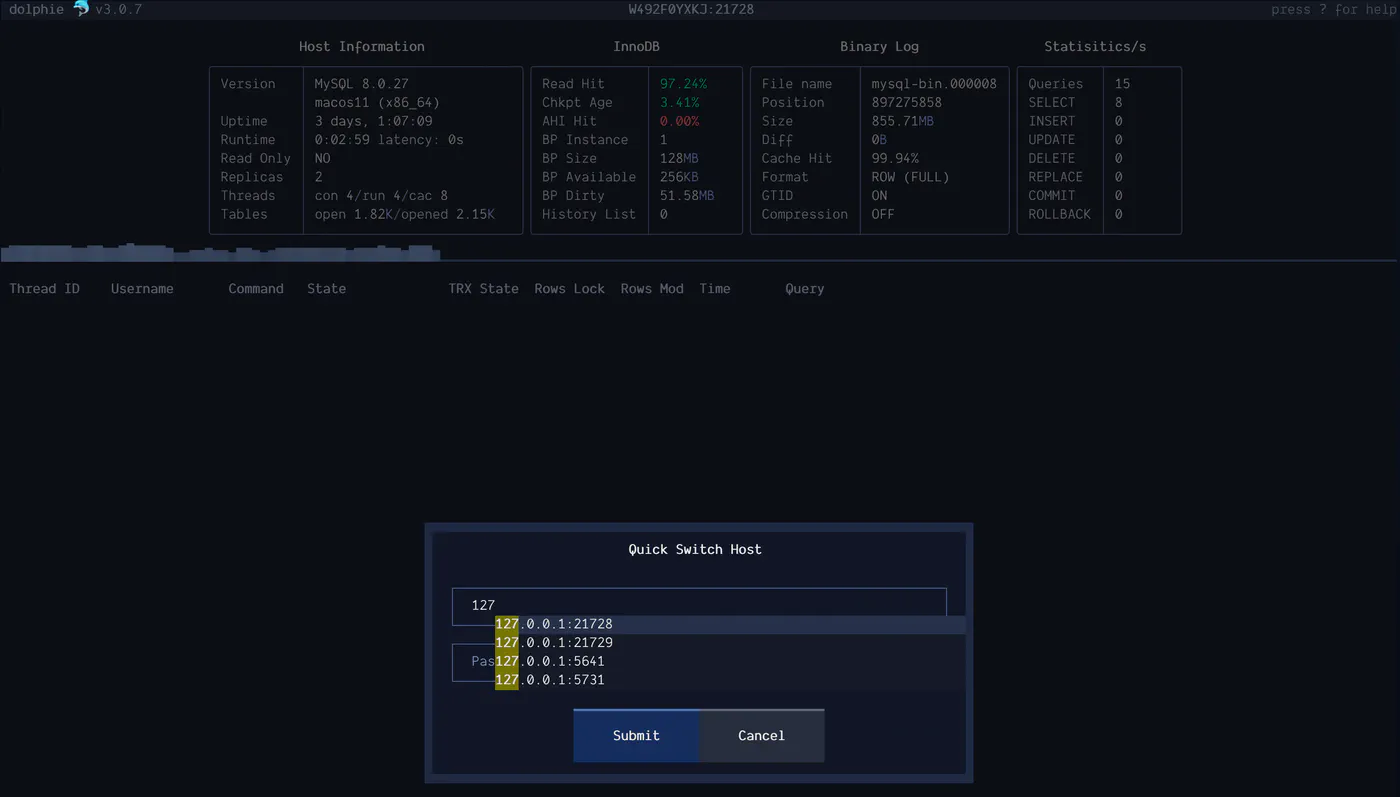Click the Query column header

[805, 289]
